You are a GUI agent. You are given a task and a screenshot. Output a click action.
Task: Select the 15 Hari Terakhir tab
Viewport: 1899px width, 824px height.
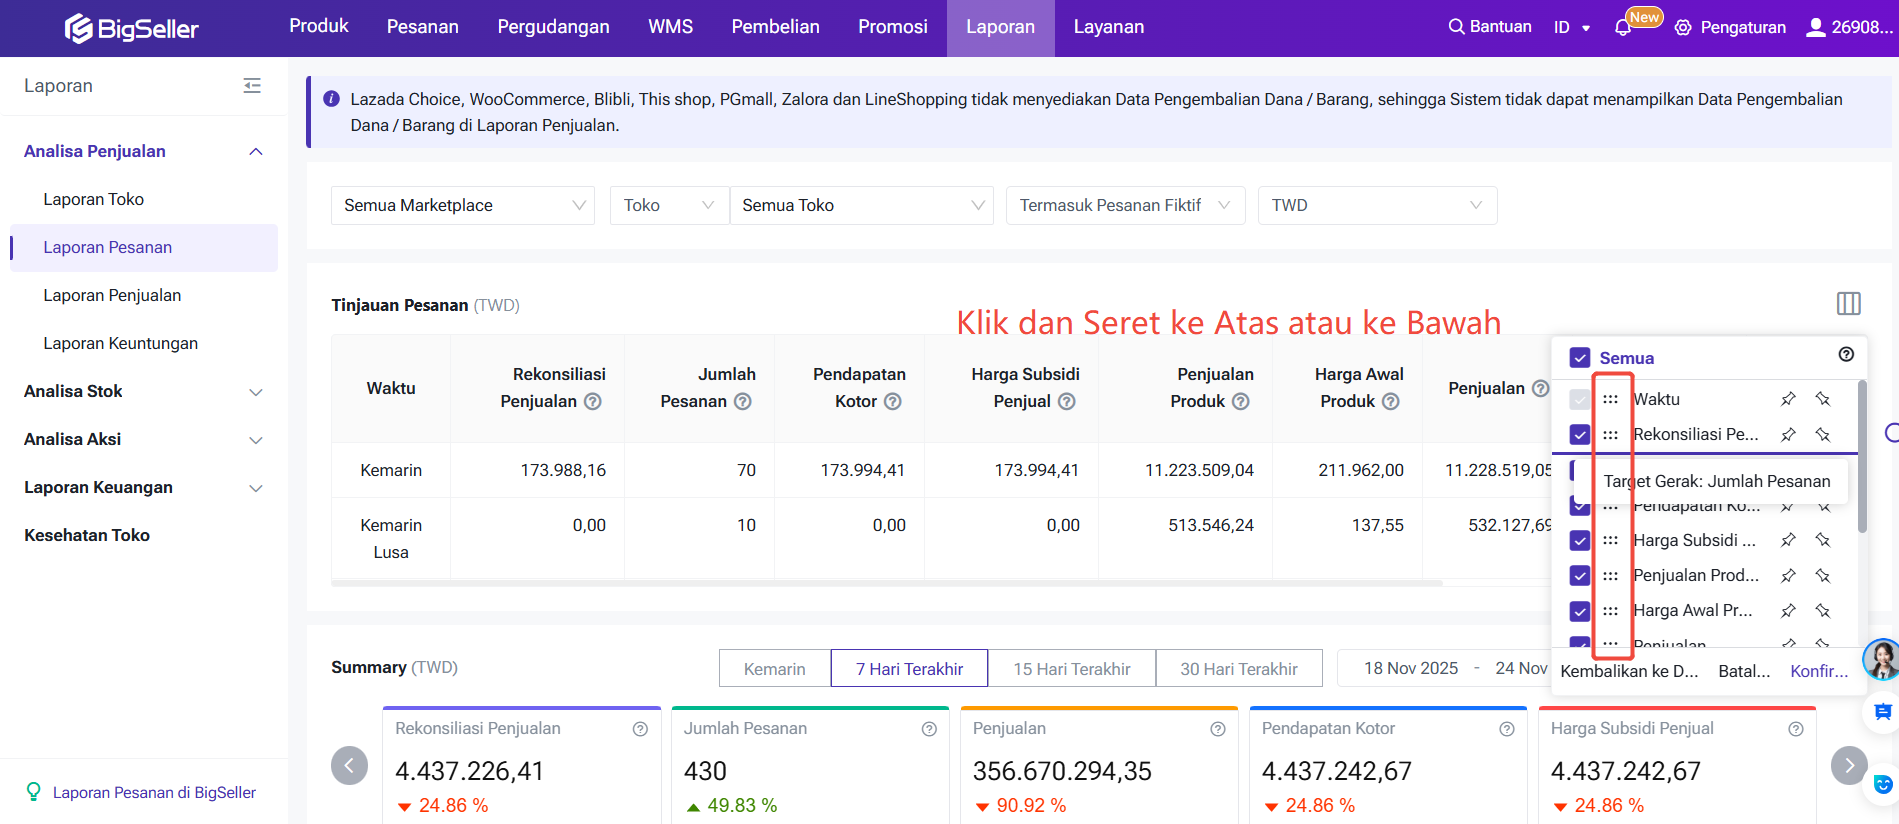[x=1071, y=668]
